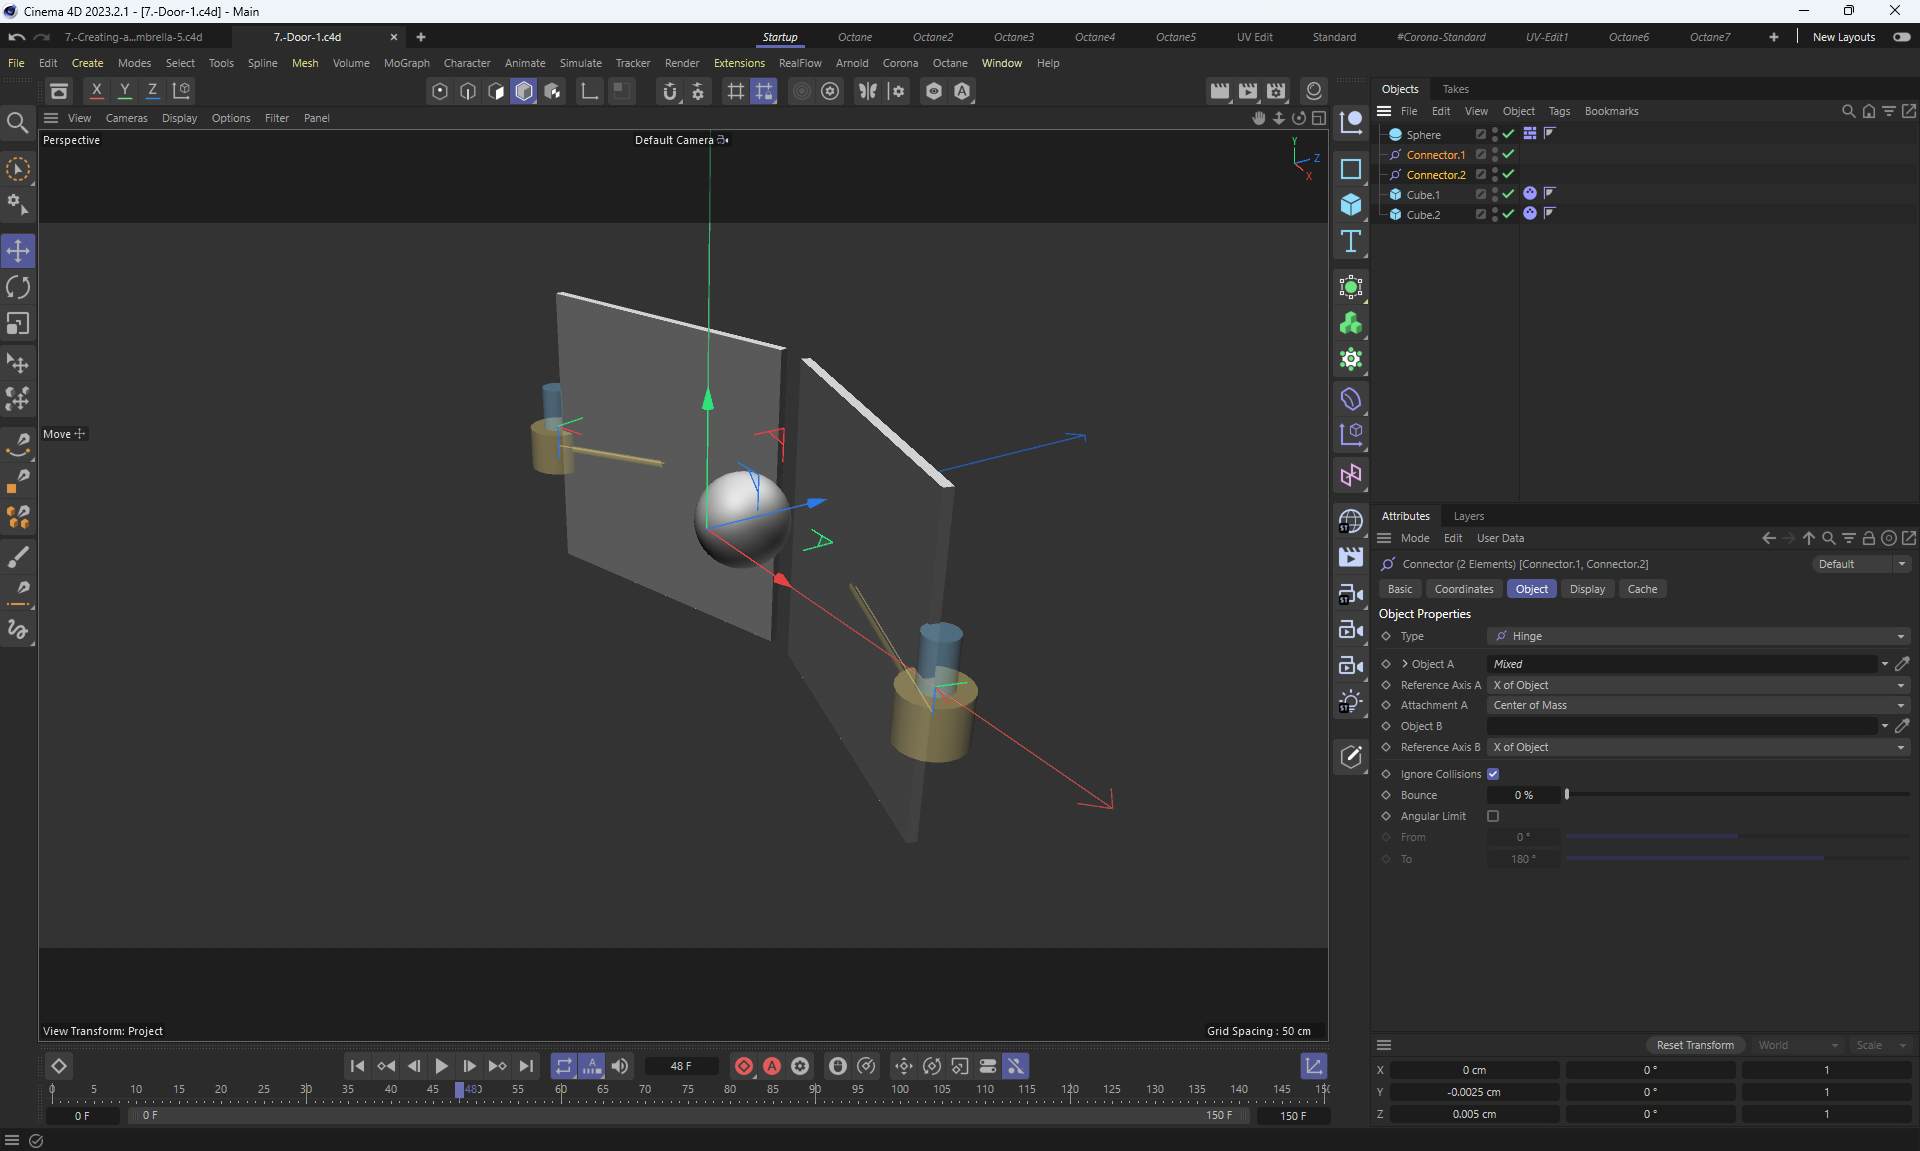1920x1151 pixels.
Task: Toggle Sphere object enabled checkmark
Action: 1508,134
